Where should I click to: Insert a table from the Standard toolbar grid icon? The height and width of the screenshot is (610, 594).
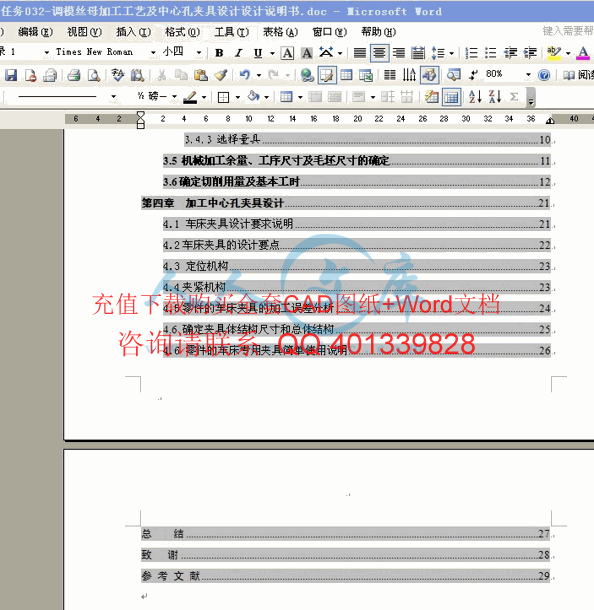click(x=346, y=75)
